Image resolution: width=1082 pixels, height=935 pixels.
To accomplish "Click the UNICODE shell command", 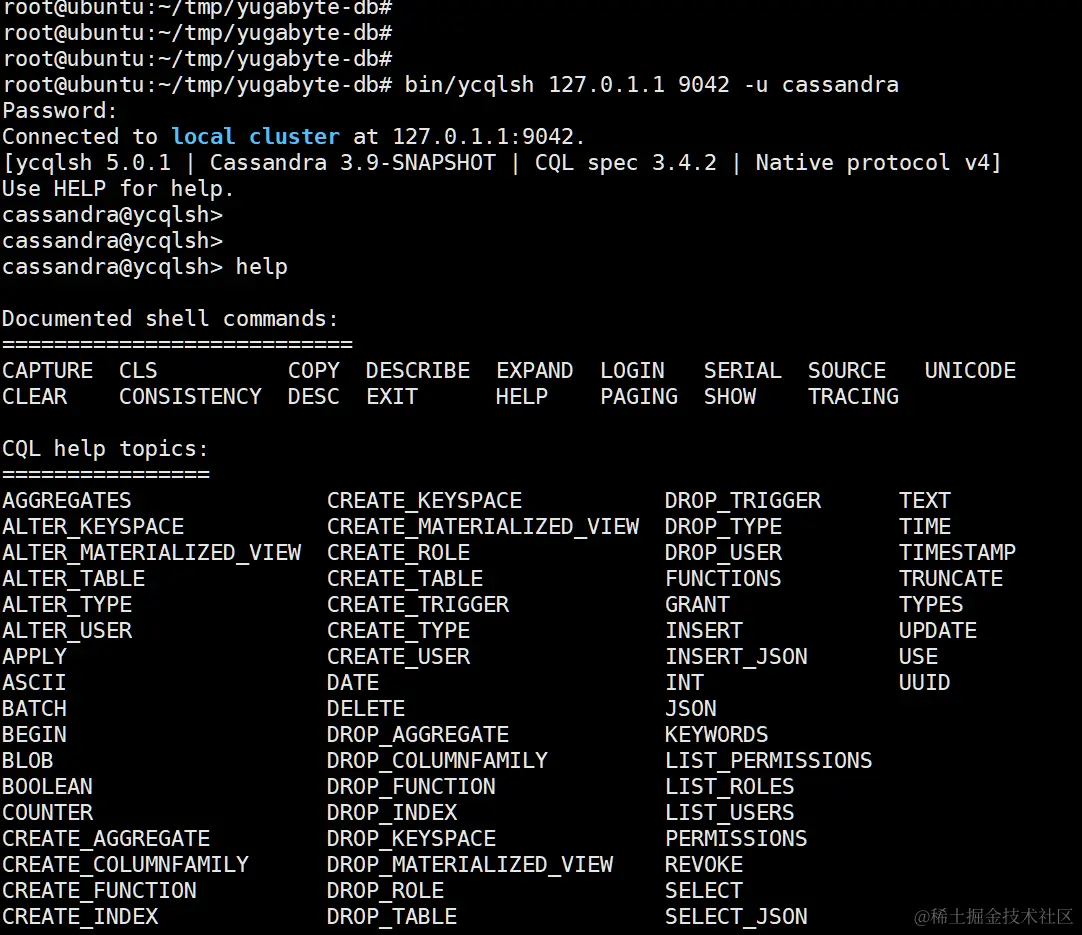I will 970,371.
